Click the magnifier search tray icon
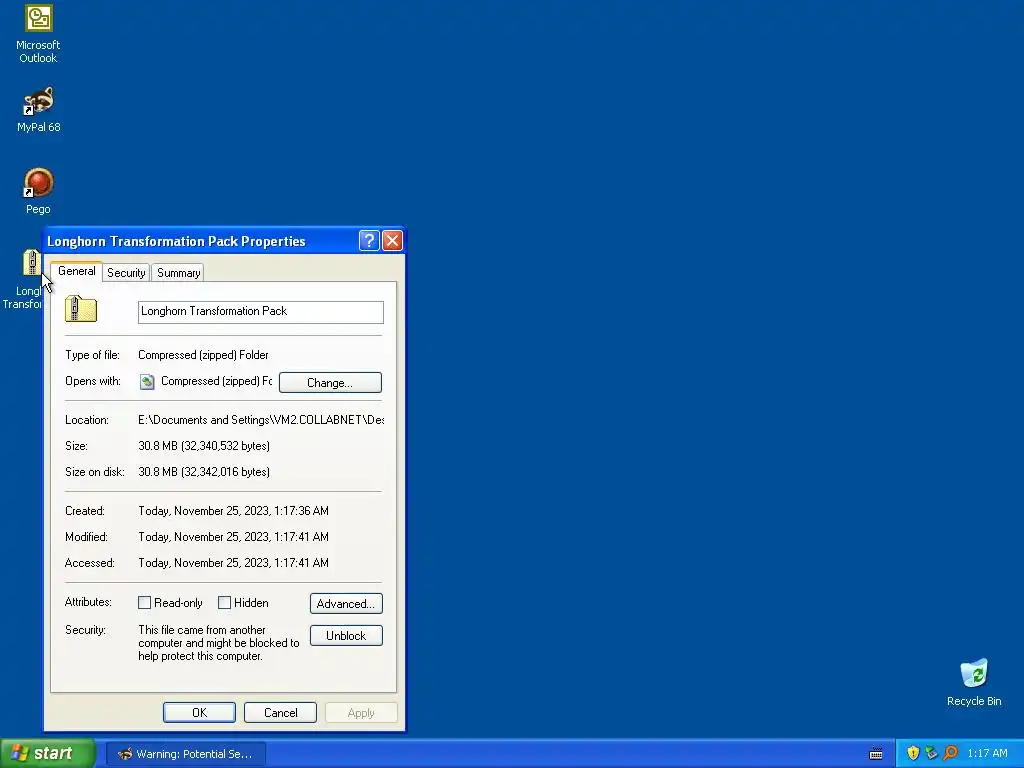1024x768 pixels. click(x=950, y=753)
